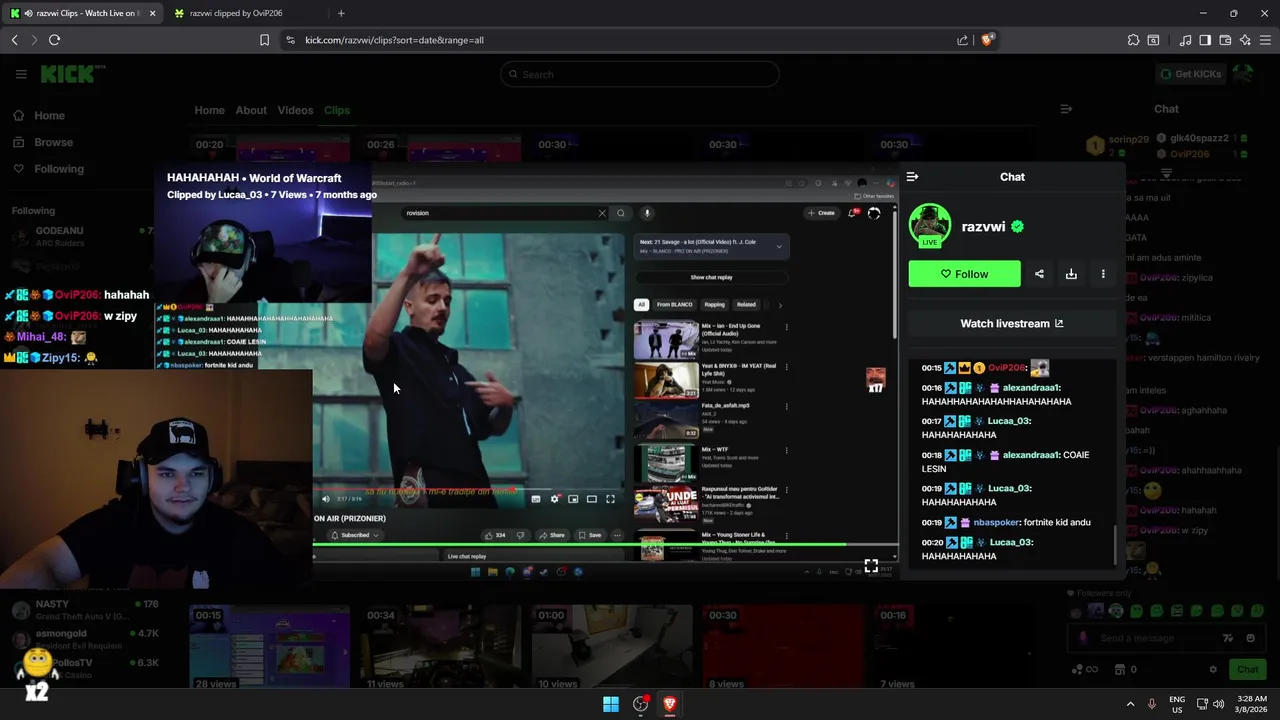This screenshot has width=1280, height=720.
Task: Collapse the background chat panel arrow
Action: [x=1066, y=109]
